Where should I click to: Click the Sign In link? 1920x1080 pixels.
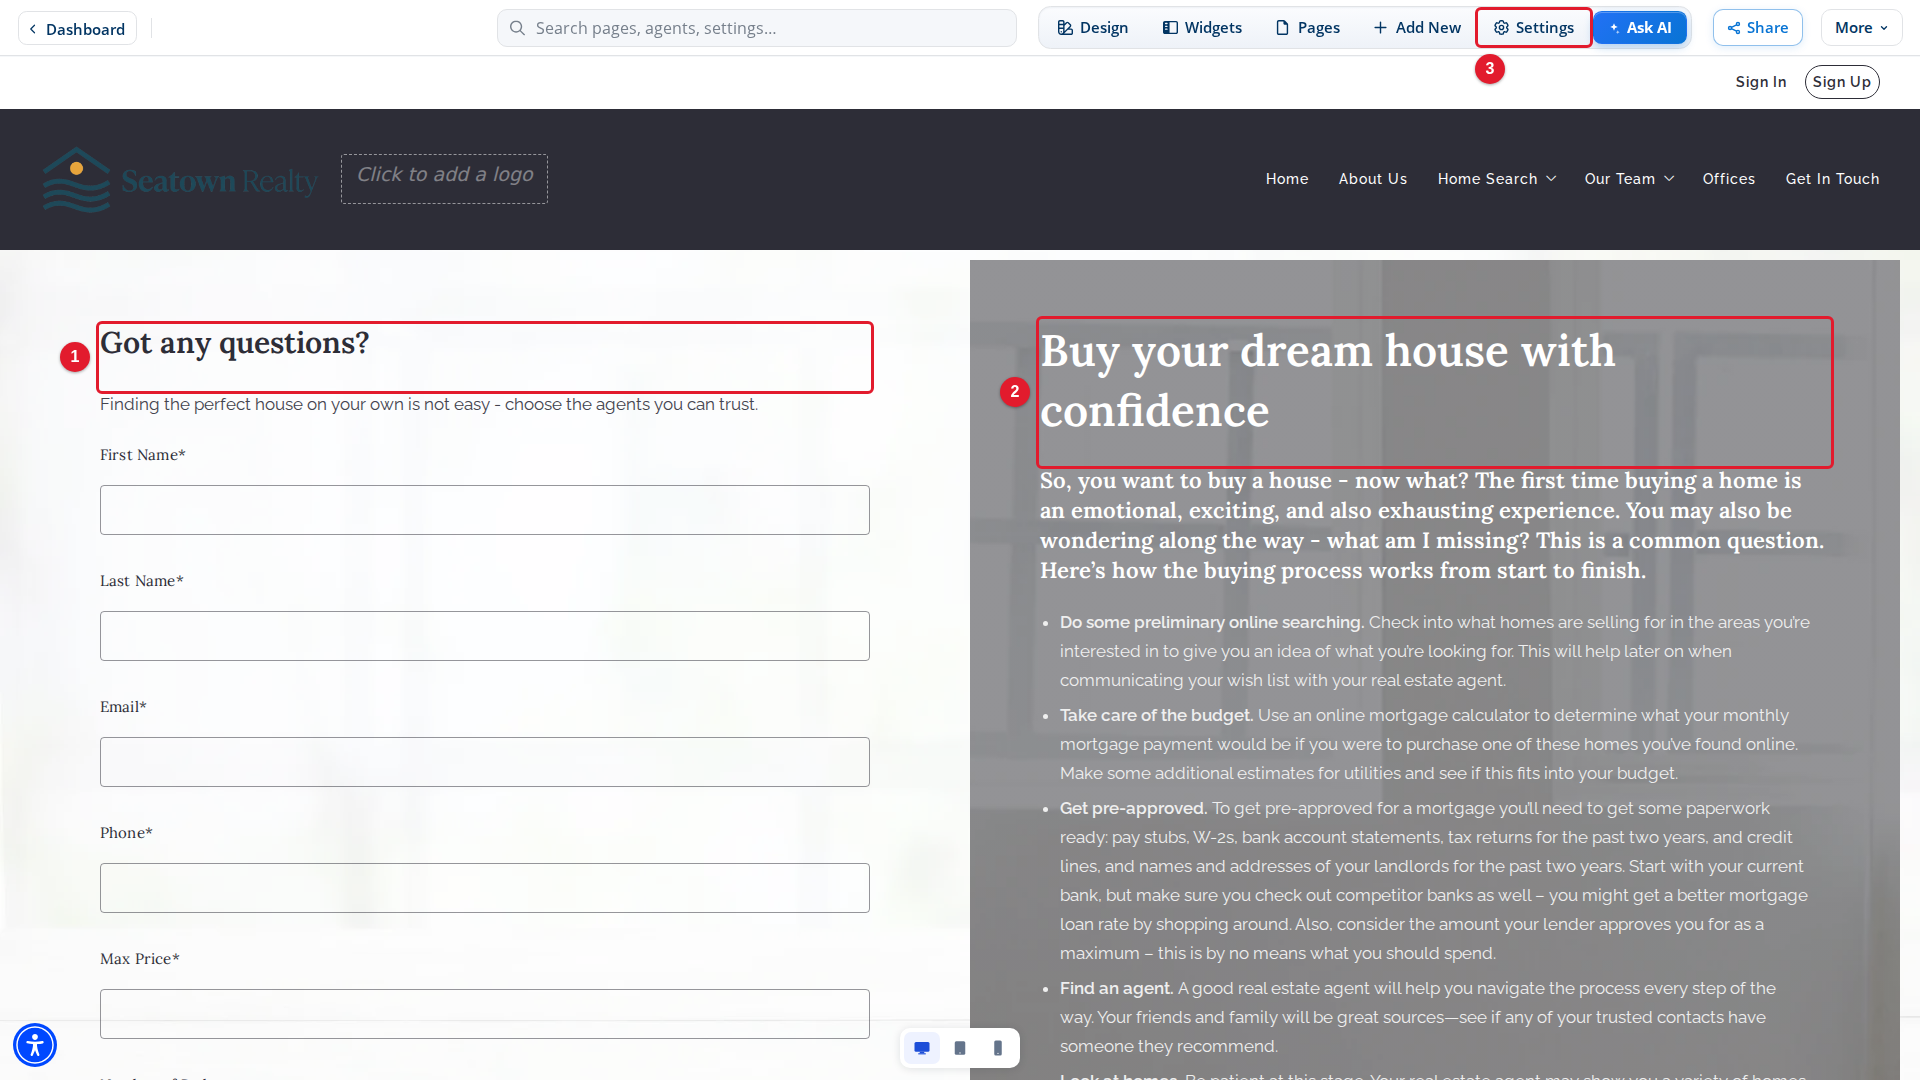(1761, 82)
